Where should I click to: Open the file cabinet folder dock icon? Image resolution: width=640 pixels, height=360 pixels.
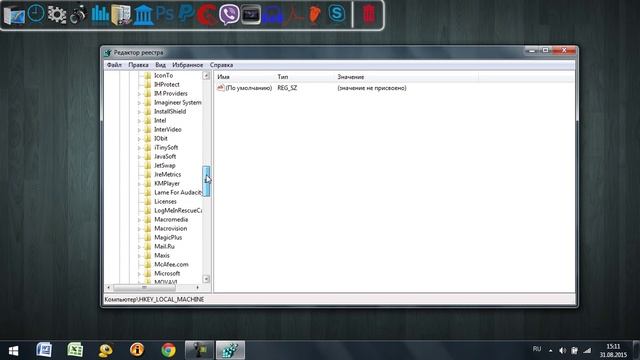point(121,15)
